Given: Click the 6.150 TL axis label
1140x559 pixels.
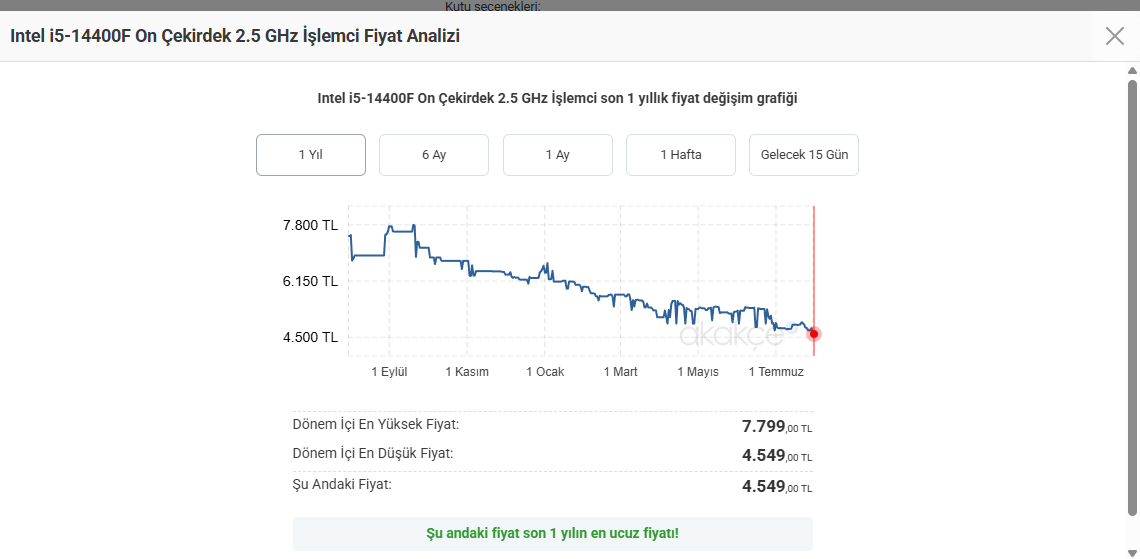Looking at the screenshot, I should [x=310, y=281].
